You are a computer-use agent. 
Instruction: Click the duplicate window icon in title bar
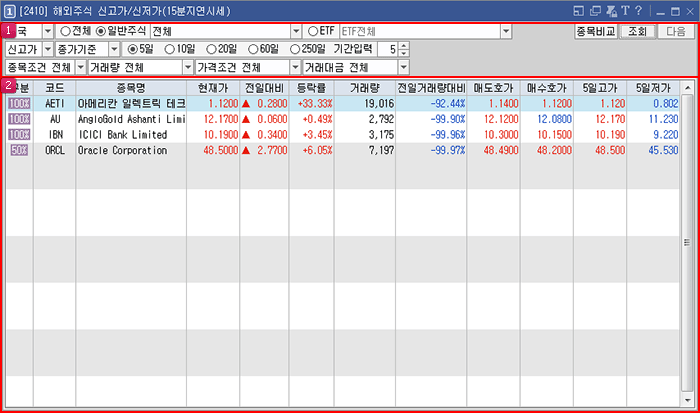(595, 11)
